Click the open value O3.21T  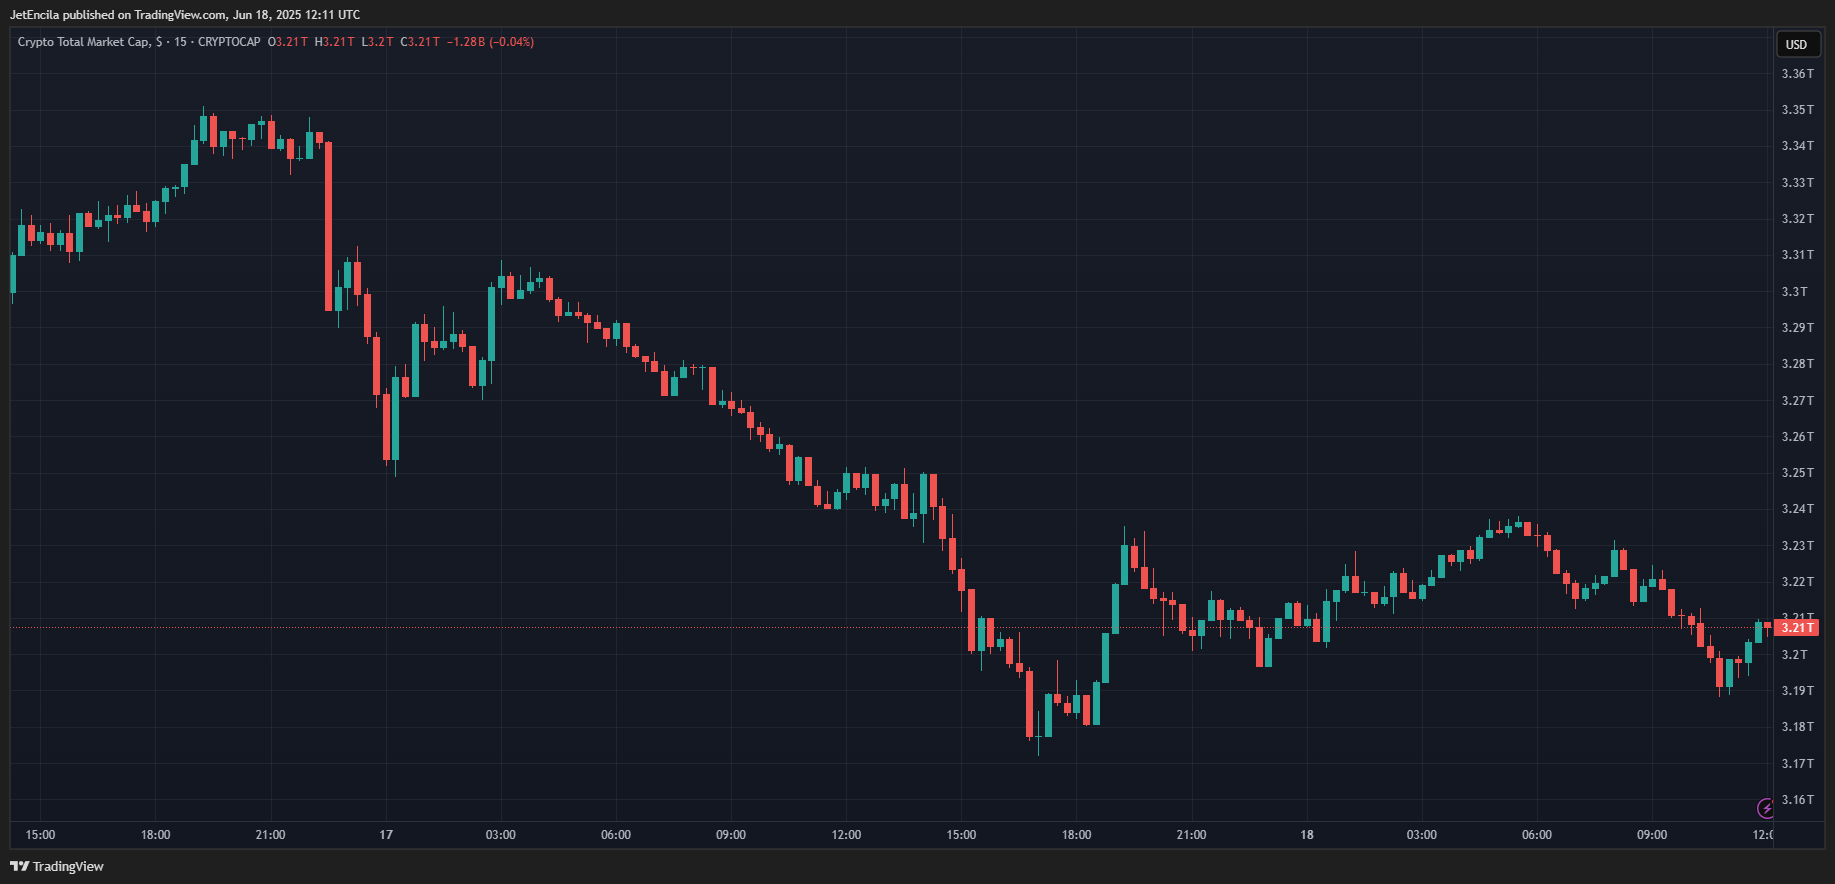tap(288, 42)
